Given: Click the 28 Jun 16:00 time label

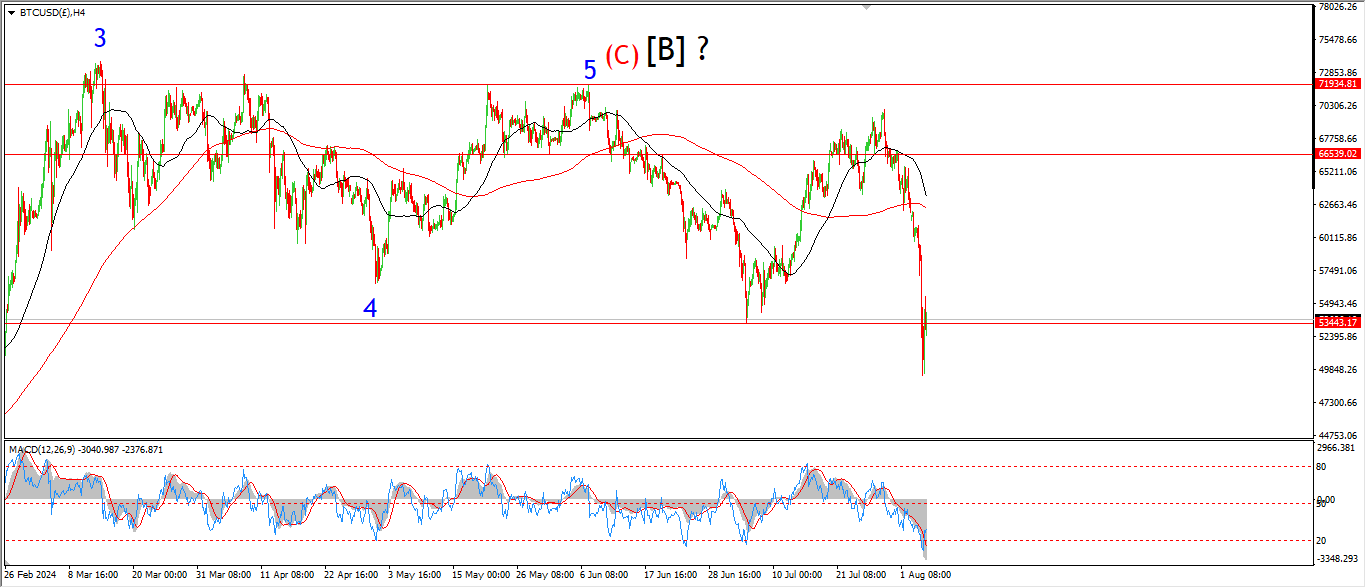Looking at the screenshot, I should (x=737, y=576).
